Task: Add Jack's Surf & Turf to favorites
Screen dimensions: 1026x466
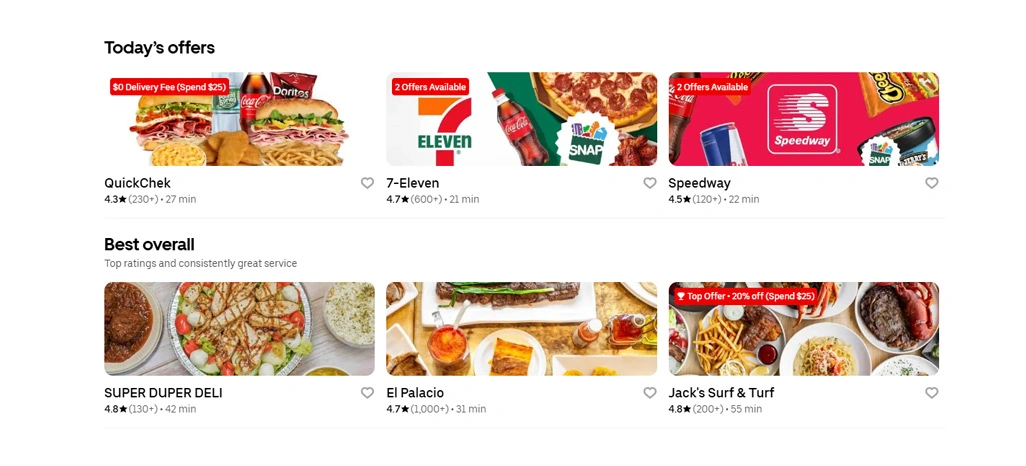Action: click(932, 393)
